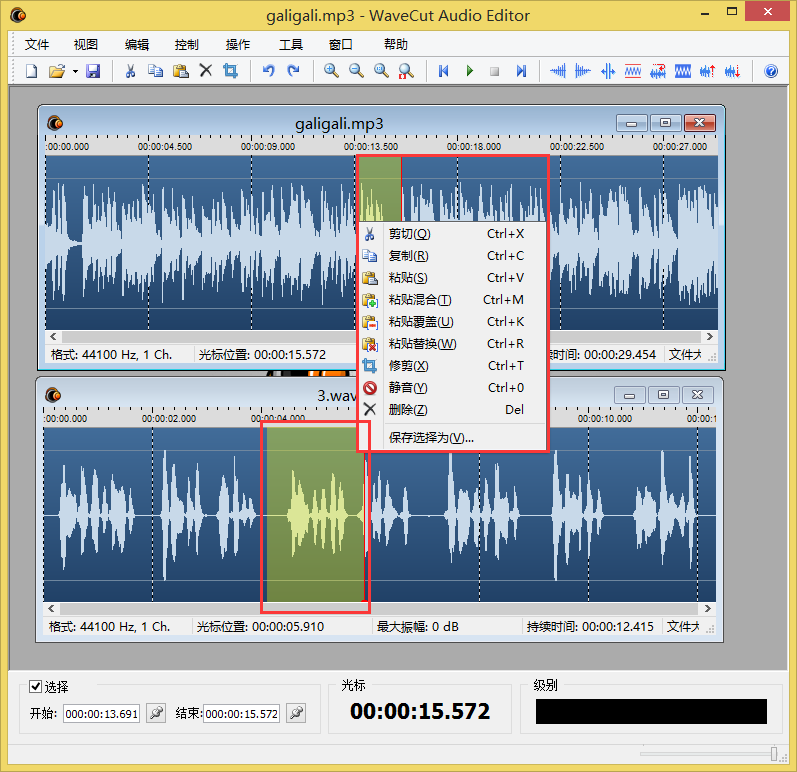Click the Save floppy disk icon
The width and height of the screenshot is (797, 772).
pos(93,71)
